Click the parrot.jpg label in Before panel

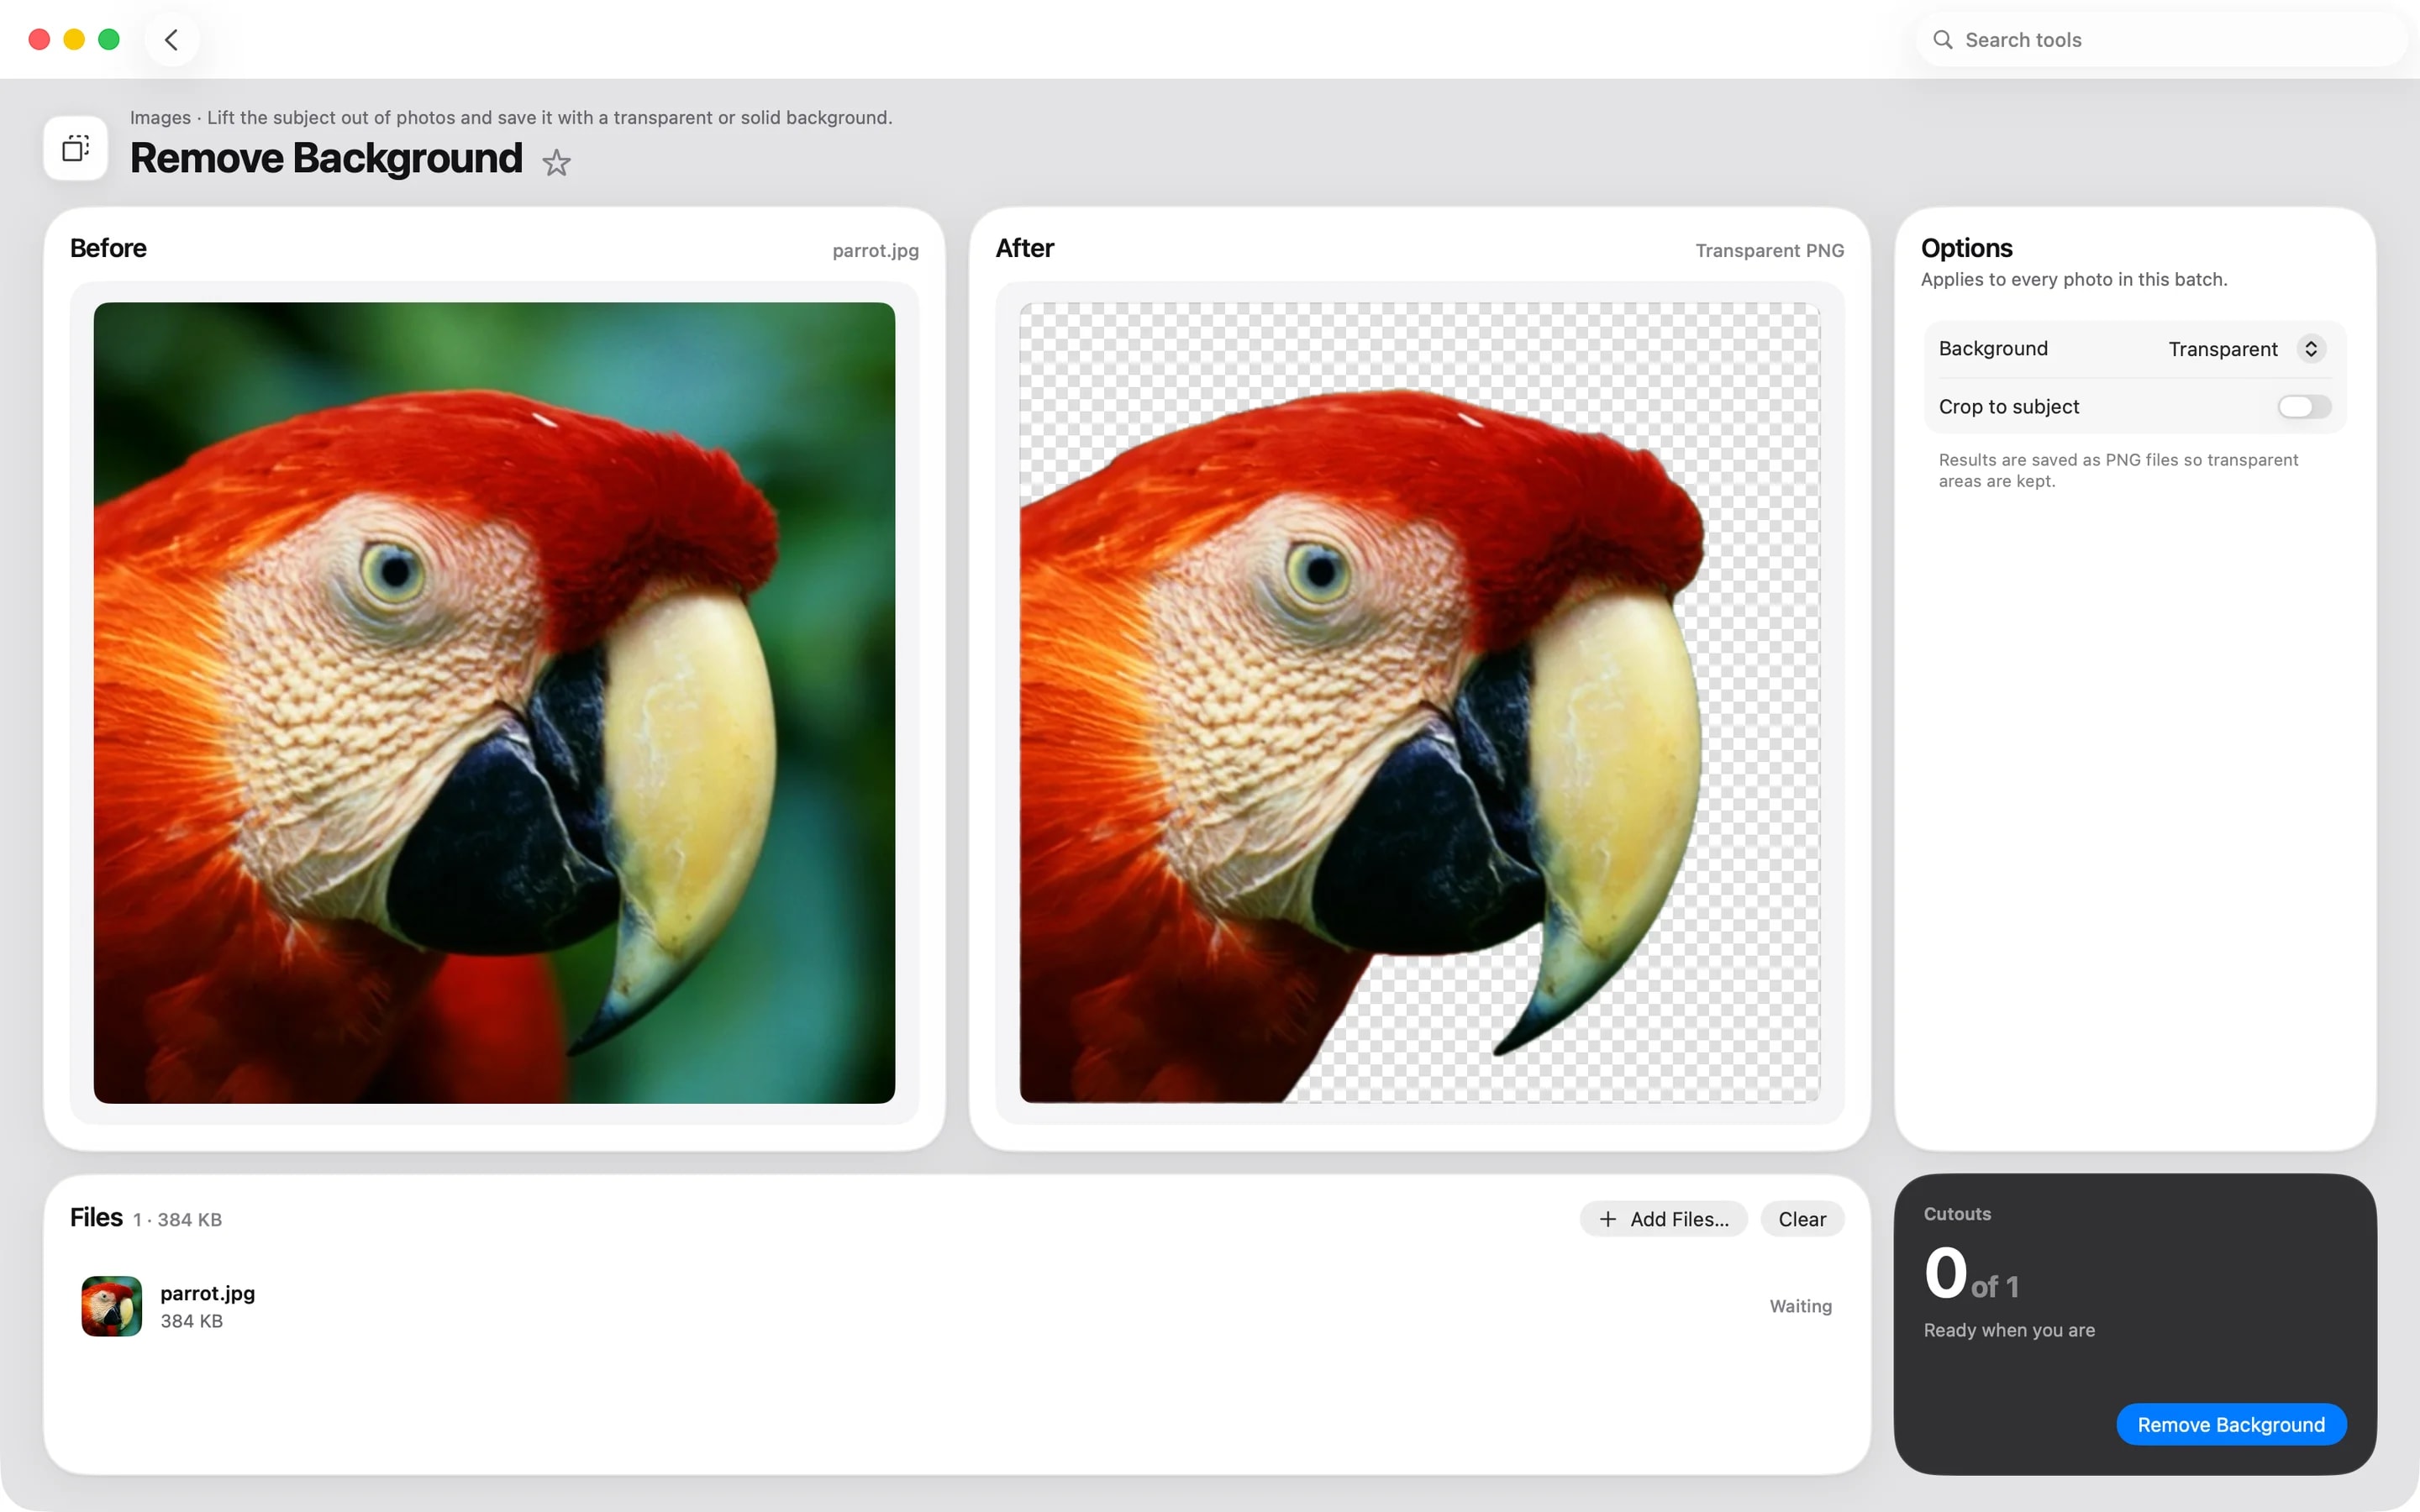(875, 250)
